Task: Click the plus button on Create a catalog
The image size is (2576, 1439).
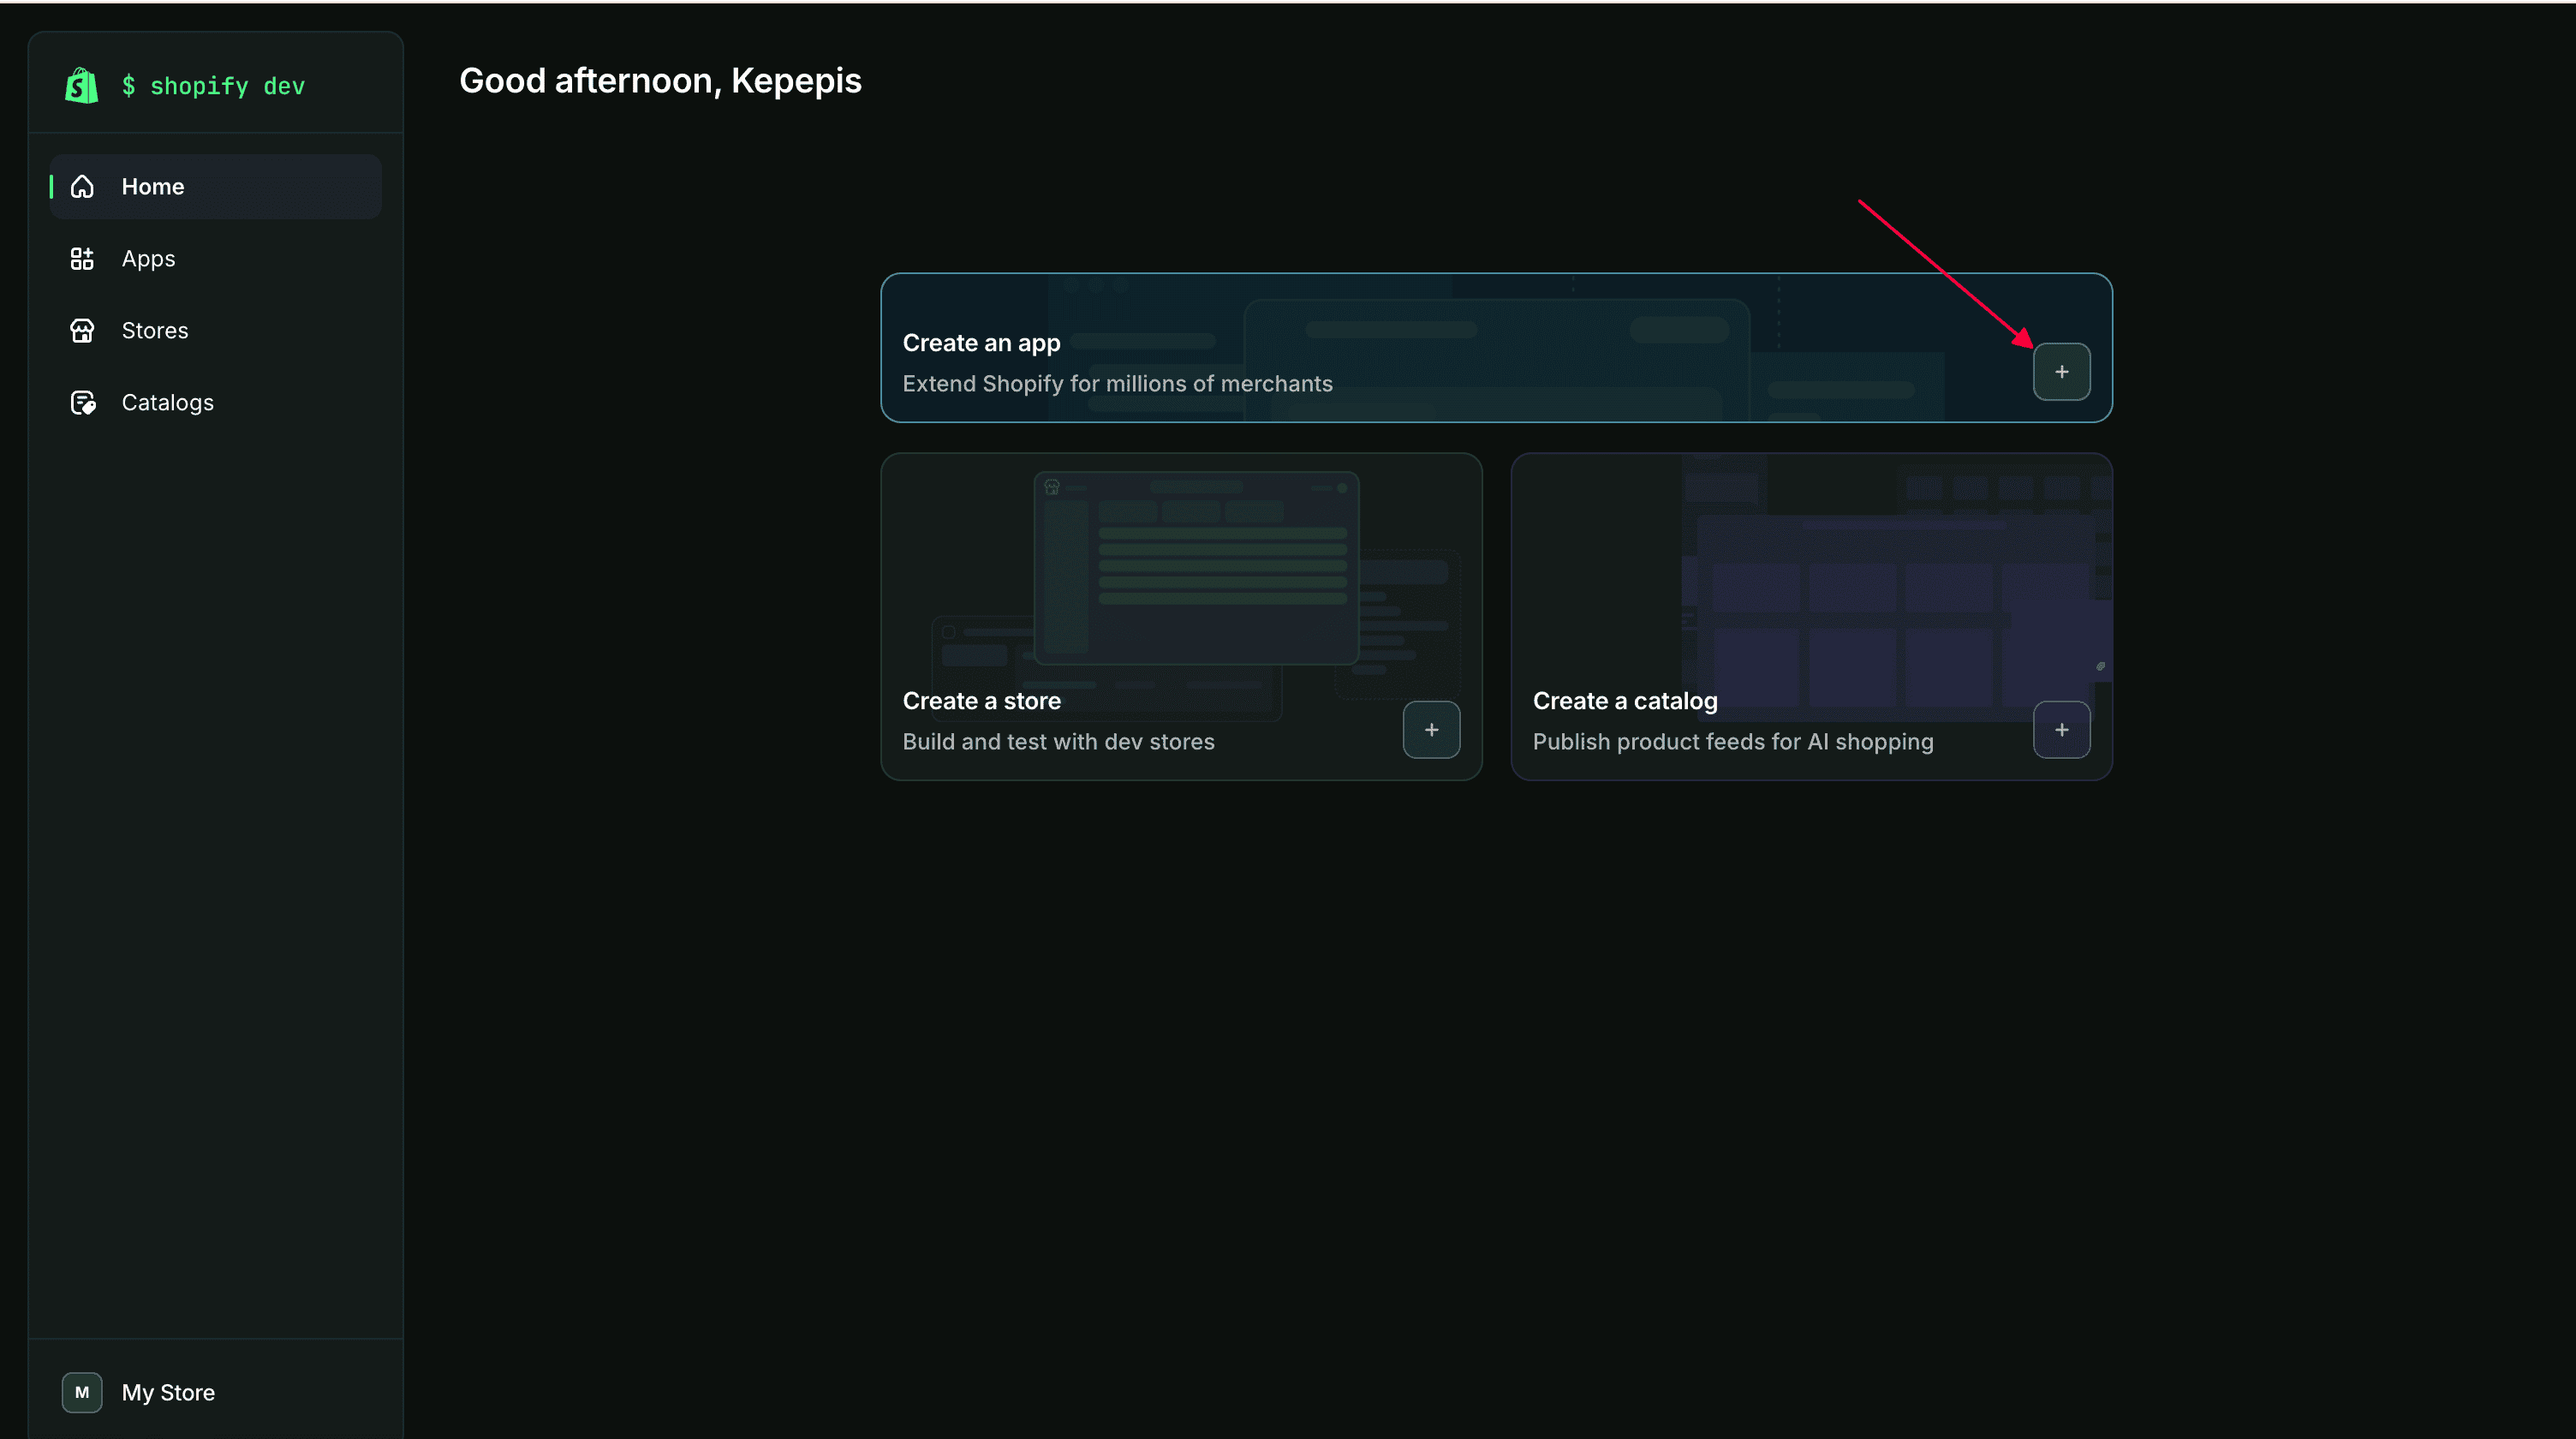Action: click(2061, 730)
